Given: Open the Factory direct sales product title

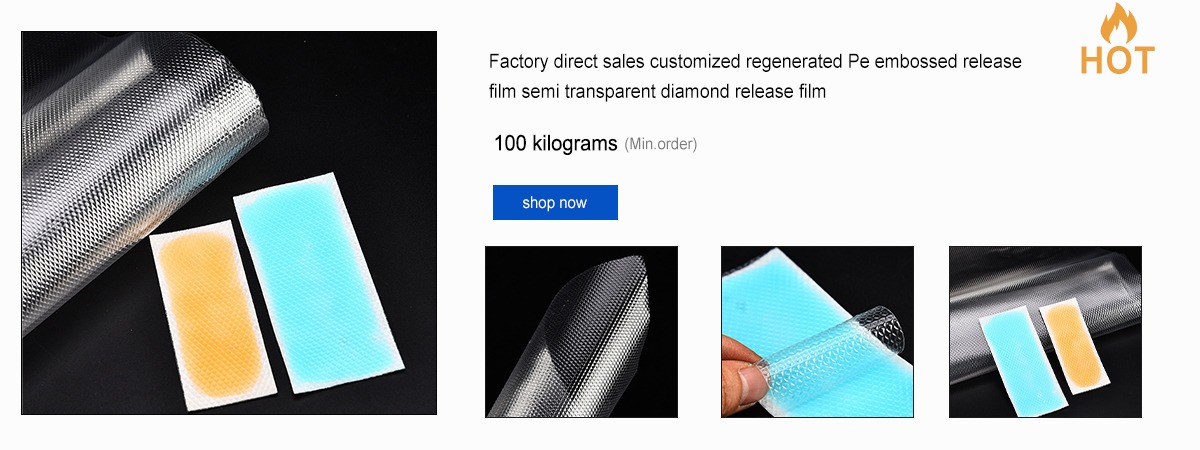Looking at the screenshot, I should coord(755,76).
